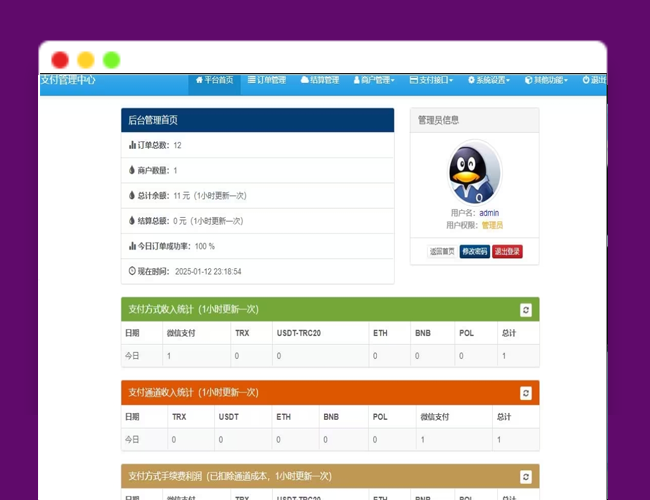650x500 pixels.
Task: Click the 管理员信息 panel header
Action: point(475,120)
